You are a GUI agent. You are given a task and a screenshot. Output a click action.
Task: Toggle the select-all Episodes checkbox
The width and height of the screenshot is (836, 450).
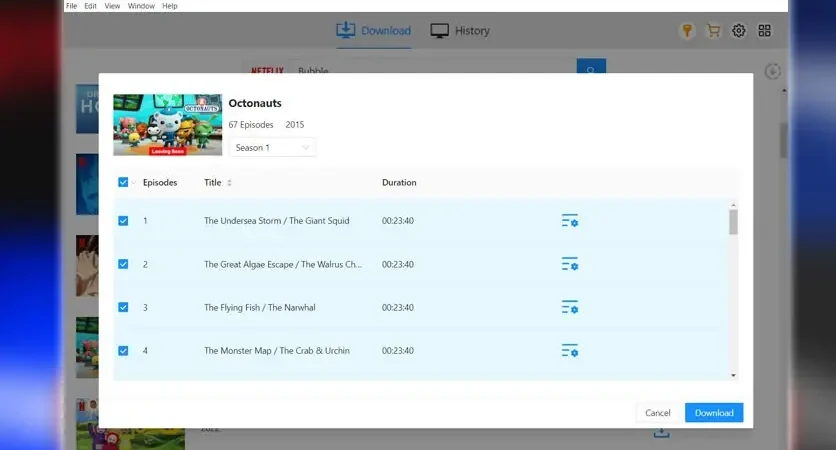[123, 182]
